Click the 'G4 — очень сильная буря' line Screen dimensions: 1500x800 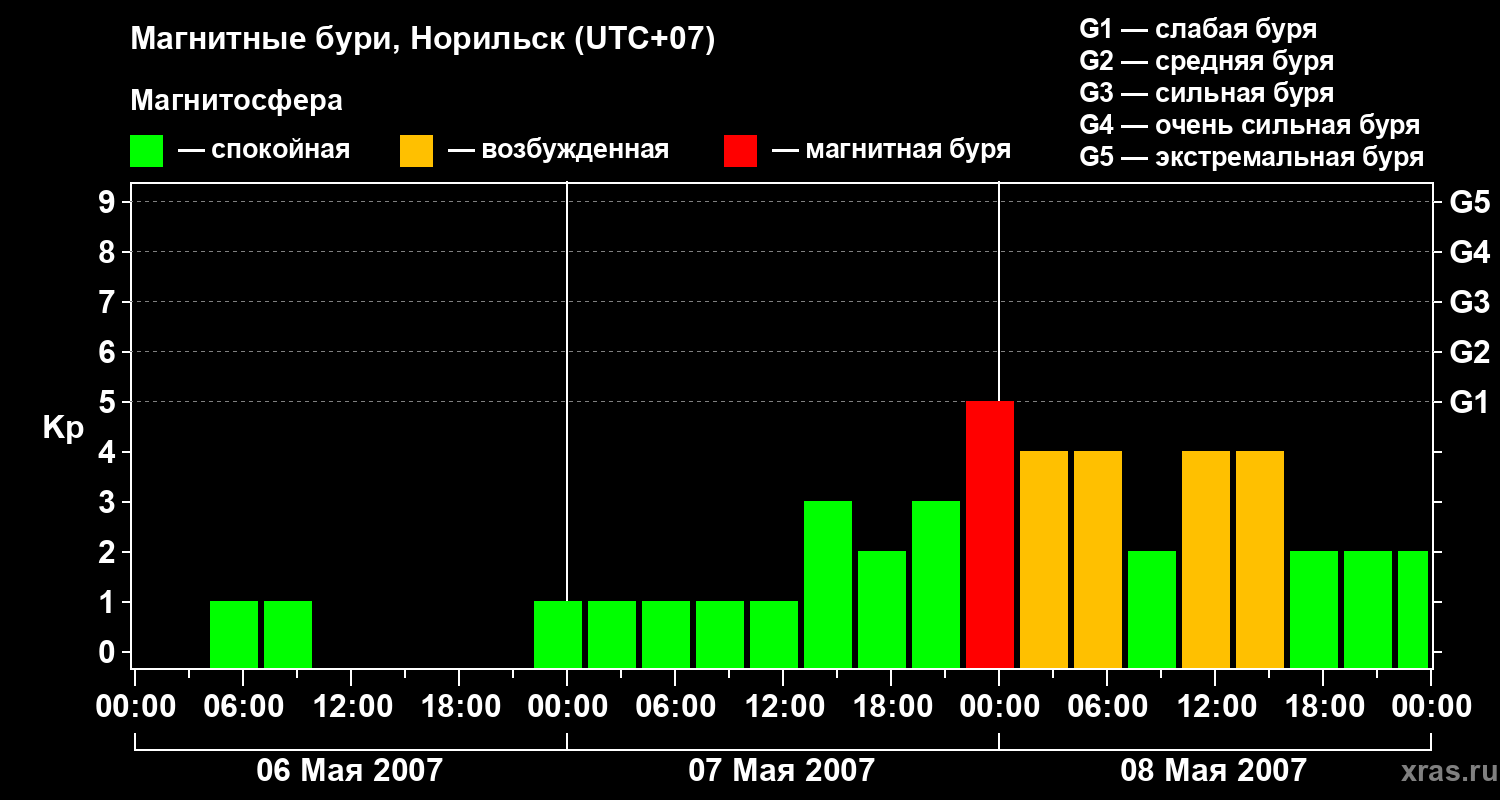1249,125
